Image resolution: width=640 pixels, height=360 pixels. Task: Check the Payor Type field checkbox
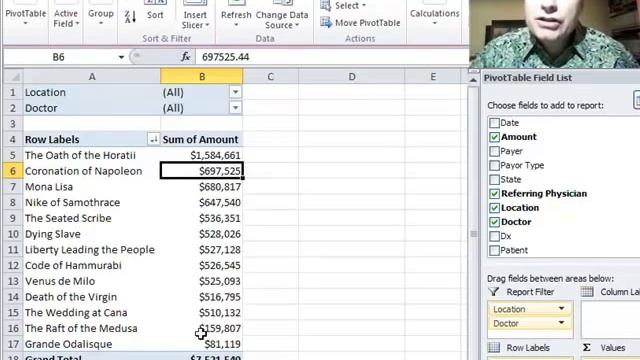pyautogui.click(x=494, y=165)
